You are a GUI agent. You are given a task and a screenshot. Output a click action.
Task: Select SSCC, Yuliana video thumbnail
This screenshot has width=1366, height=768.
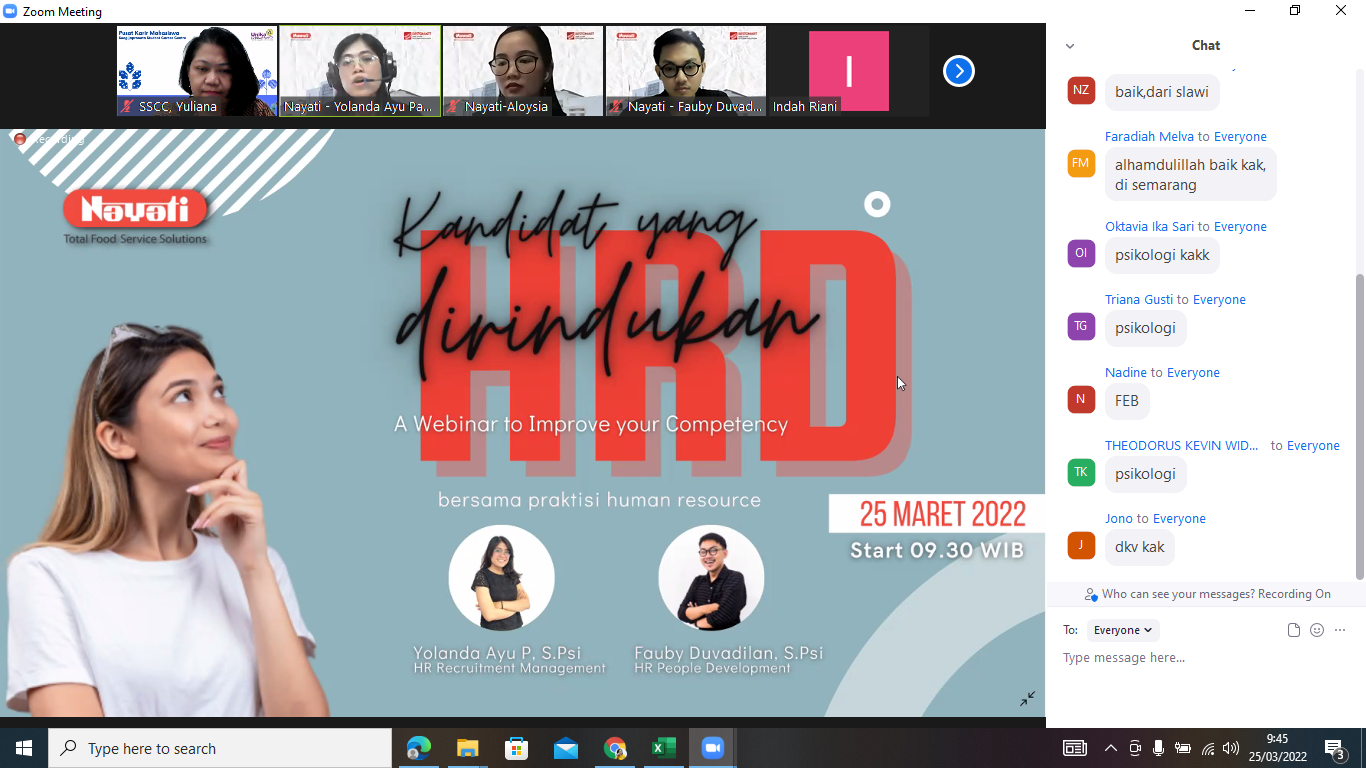(197, 71)
